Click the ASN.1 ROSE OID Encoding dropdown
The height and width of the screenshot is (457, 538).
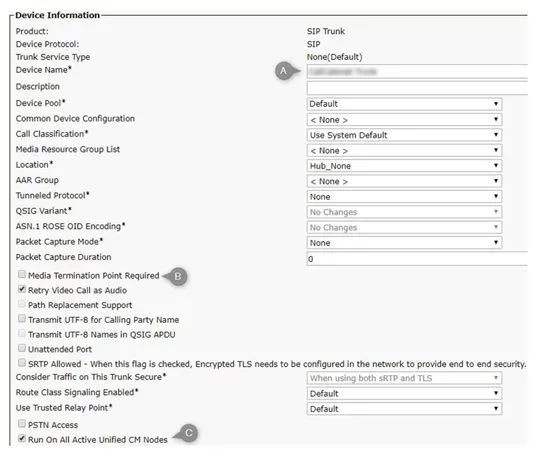(x=404, y=227)
